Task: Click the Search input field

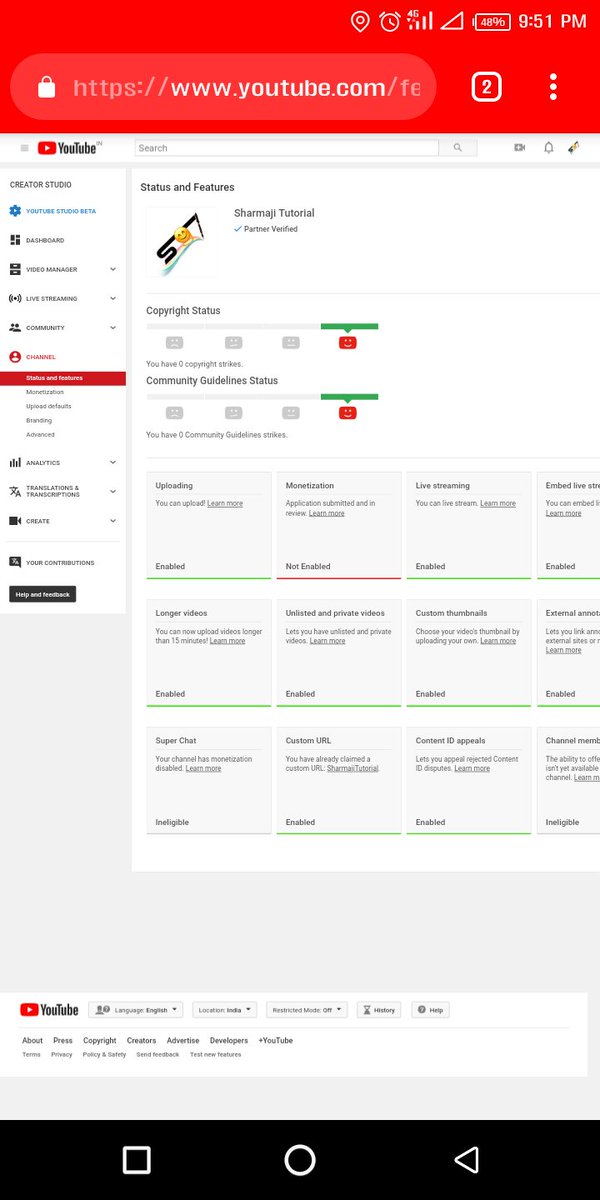Action: coord(287,148)
